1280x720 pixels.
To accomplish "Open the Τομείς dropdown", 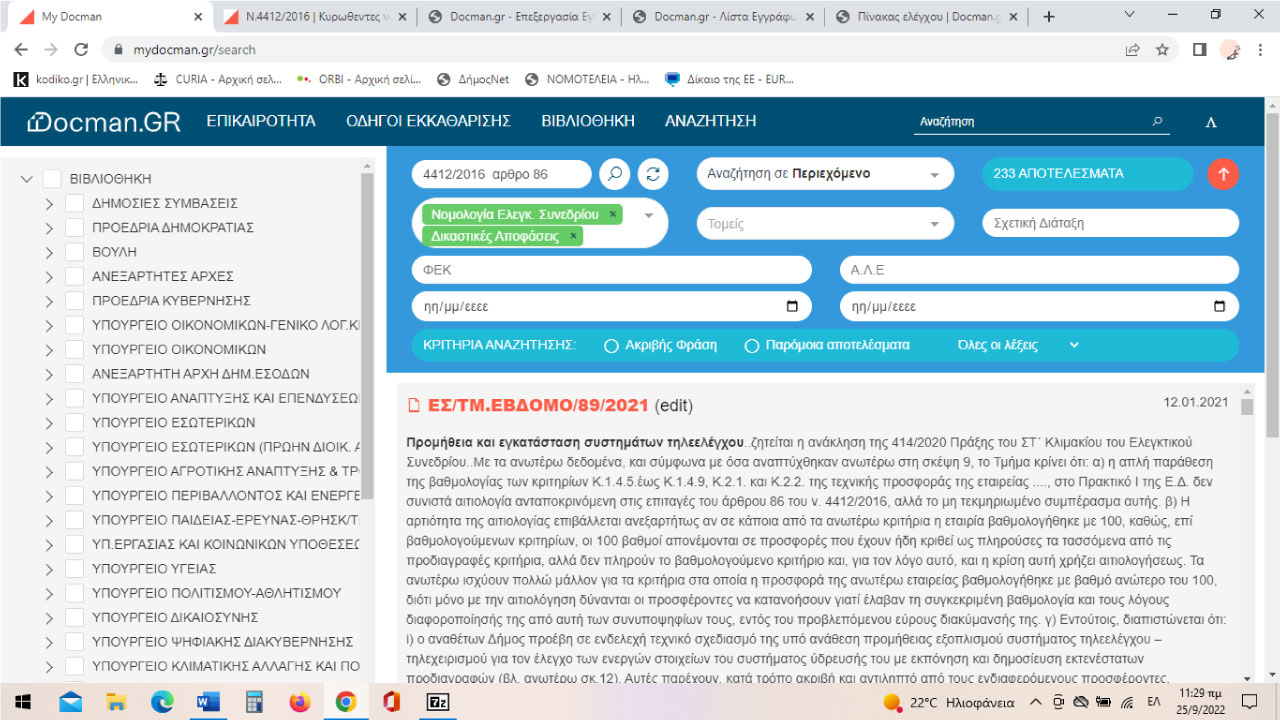I will (824, 223).
